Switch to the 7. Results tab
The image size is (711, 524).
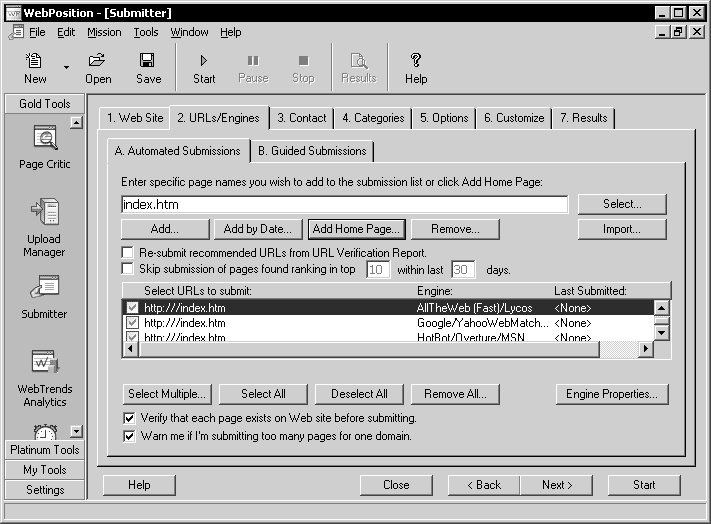584,118
